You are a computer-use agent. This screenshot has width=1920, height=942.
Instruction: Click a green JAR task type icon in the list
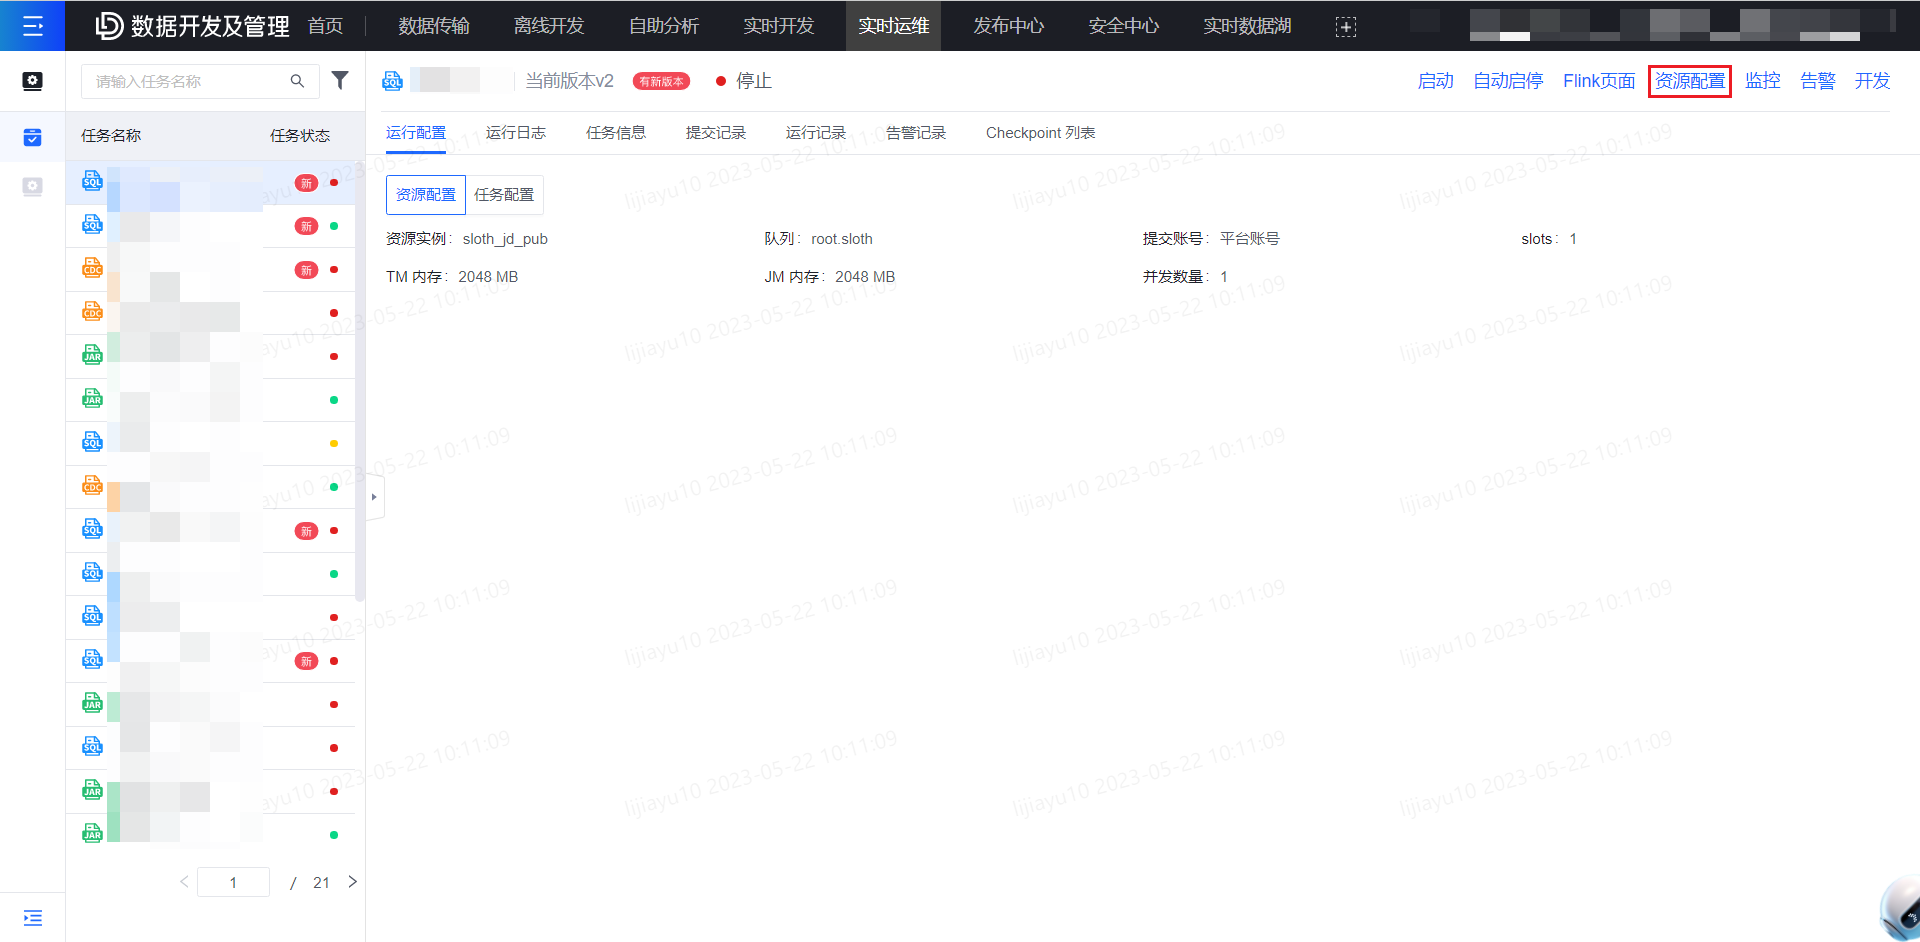click(x=91, y=354)
